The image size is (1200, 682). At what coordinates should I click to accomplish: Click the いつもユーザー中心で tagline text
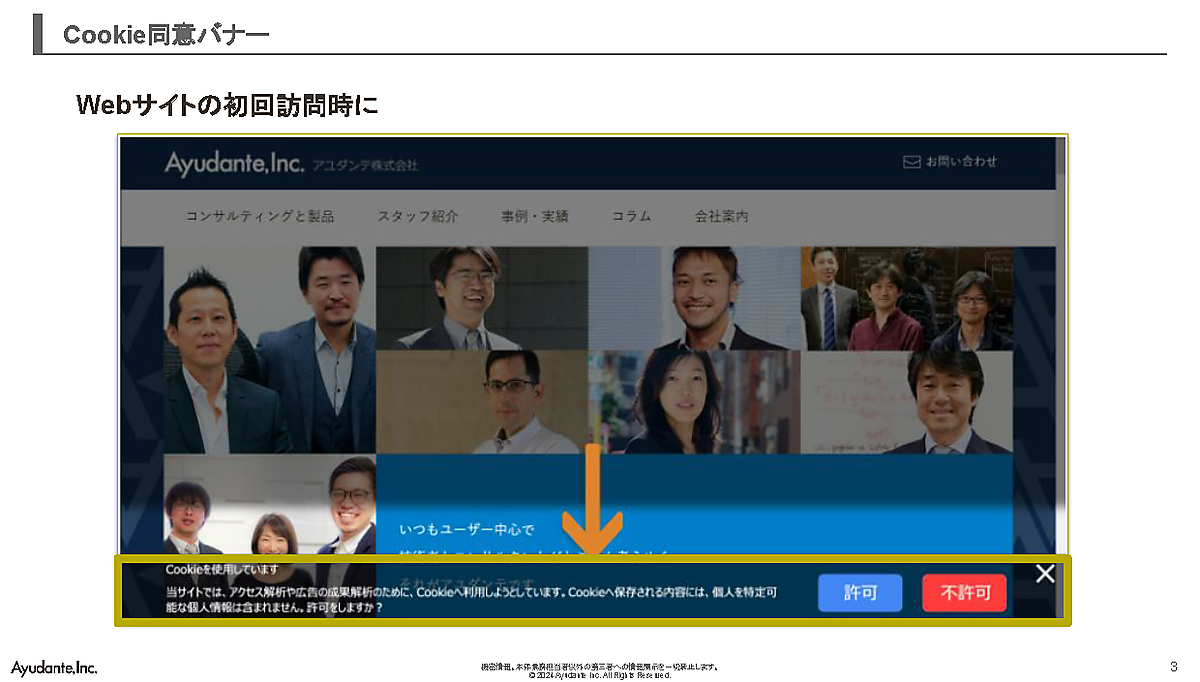tap(467, 529)
